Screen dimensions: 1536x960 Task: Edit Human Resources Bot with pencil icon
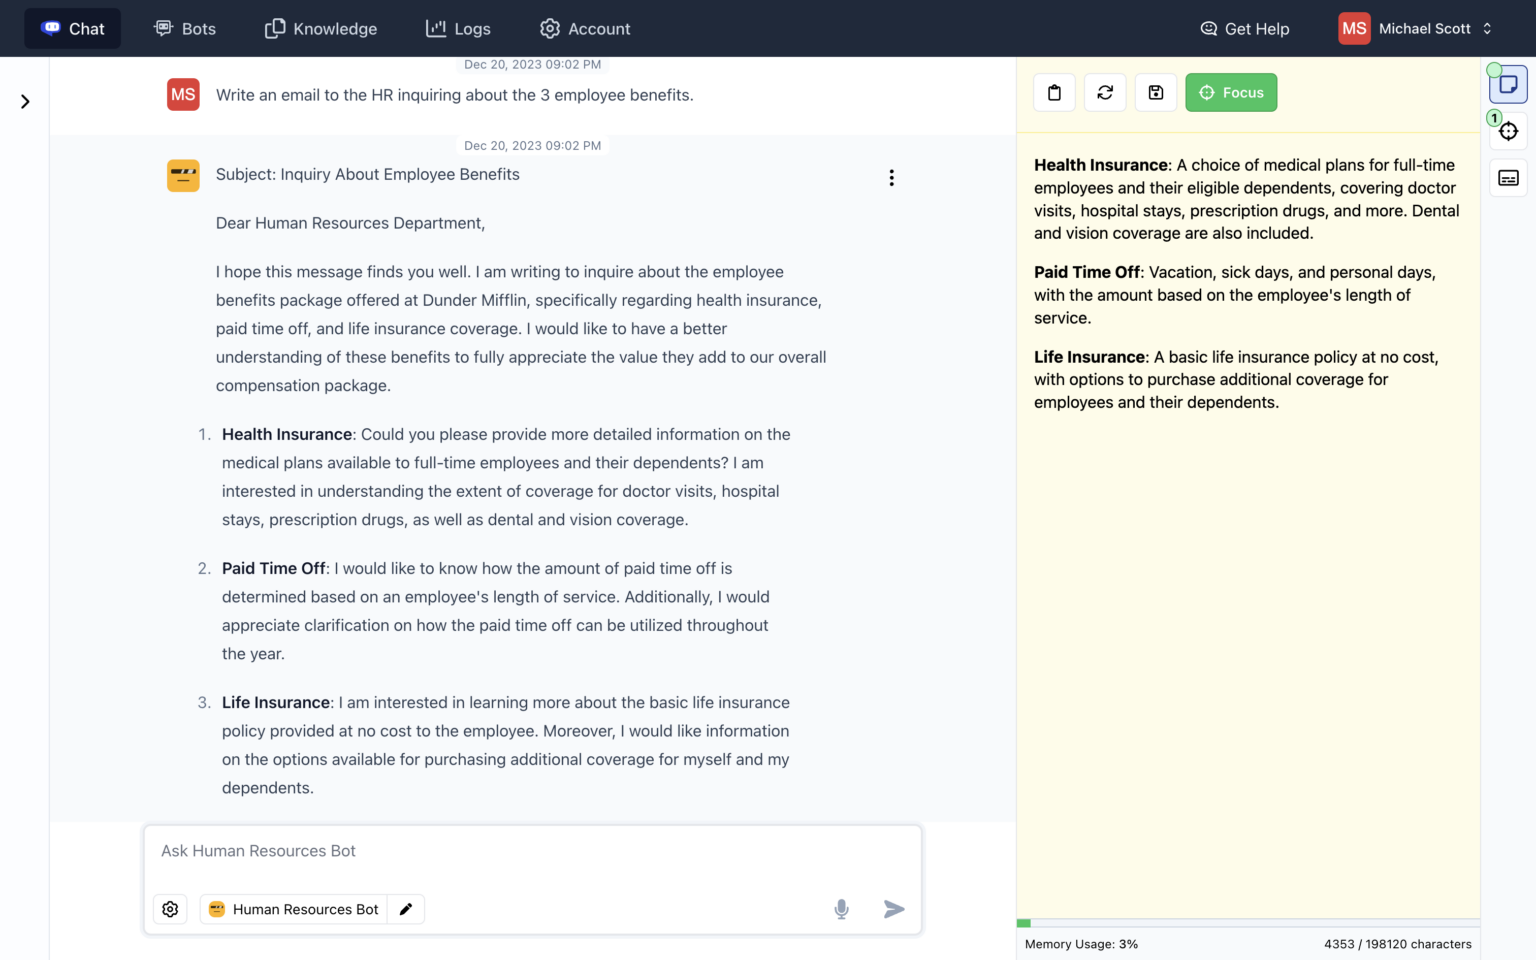(x=406, y=909)
